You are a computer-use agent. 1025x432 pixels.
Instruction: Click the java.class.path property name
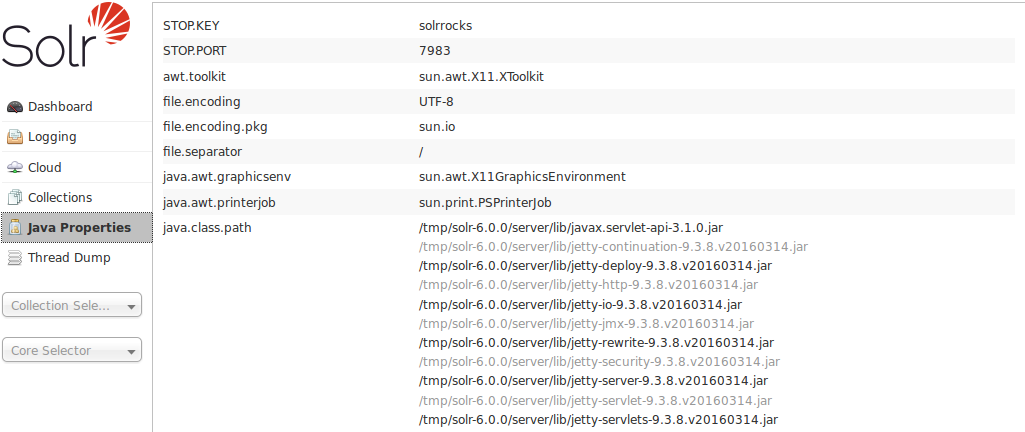coord(207,227)
